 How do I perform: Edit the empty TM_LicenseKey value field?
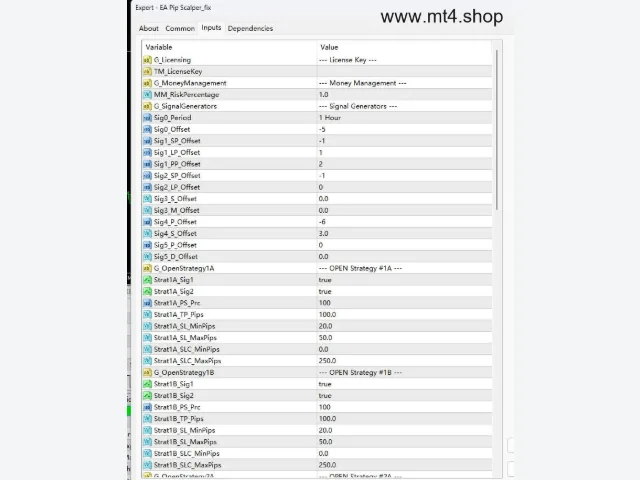pos(404,71)
